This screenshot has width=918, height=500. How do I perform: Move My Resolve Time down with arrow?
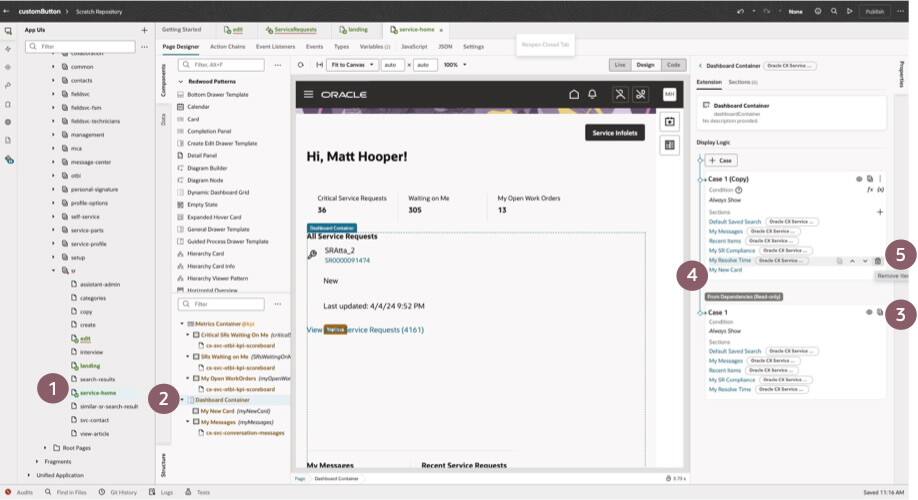(x=865, y=261)
